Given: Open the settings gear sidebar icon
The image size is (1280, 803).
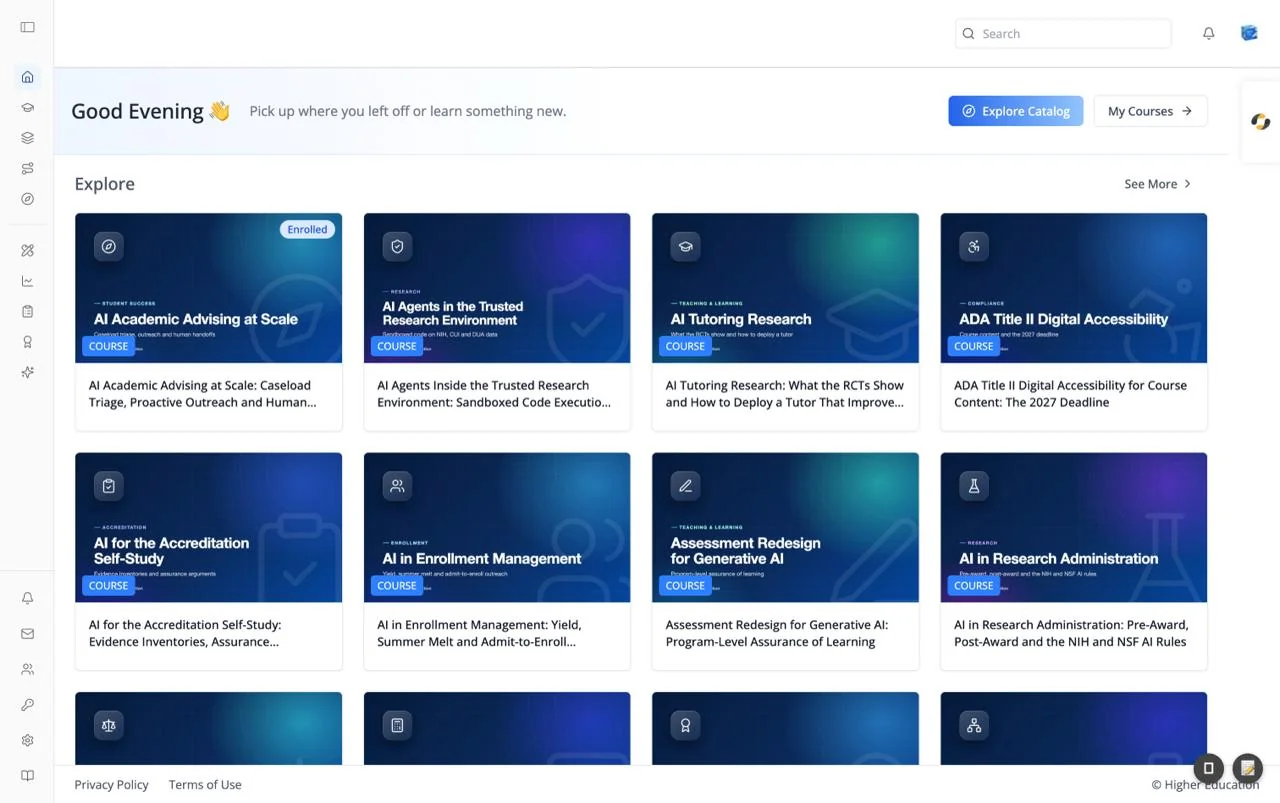Looking at the screenshot, I should click(x=27, y=741).
